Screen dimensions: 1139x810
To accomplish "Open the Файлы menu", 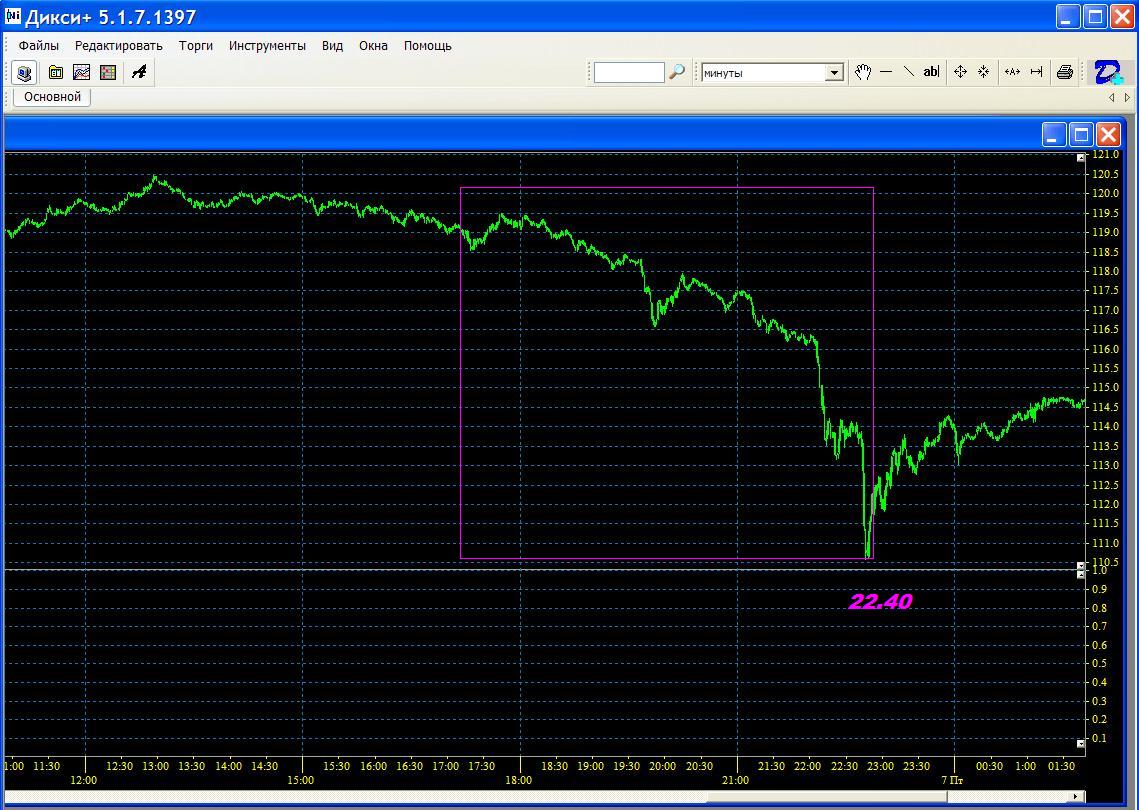I will tap(38, 46).
